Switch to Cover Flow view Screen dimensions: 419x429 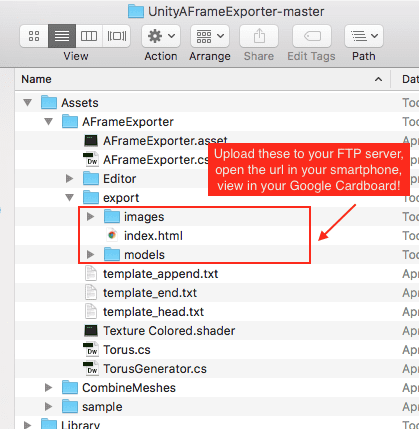coord(116,36)
